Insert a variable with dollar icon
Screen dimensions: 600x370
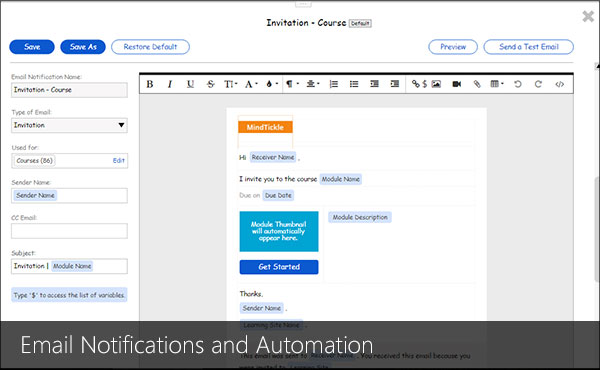[x=424, y=84]
